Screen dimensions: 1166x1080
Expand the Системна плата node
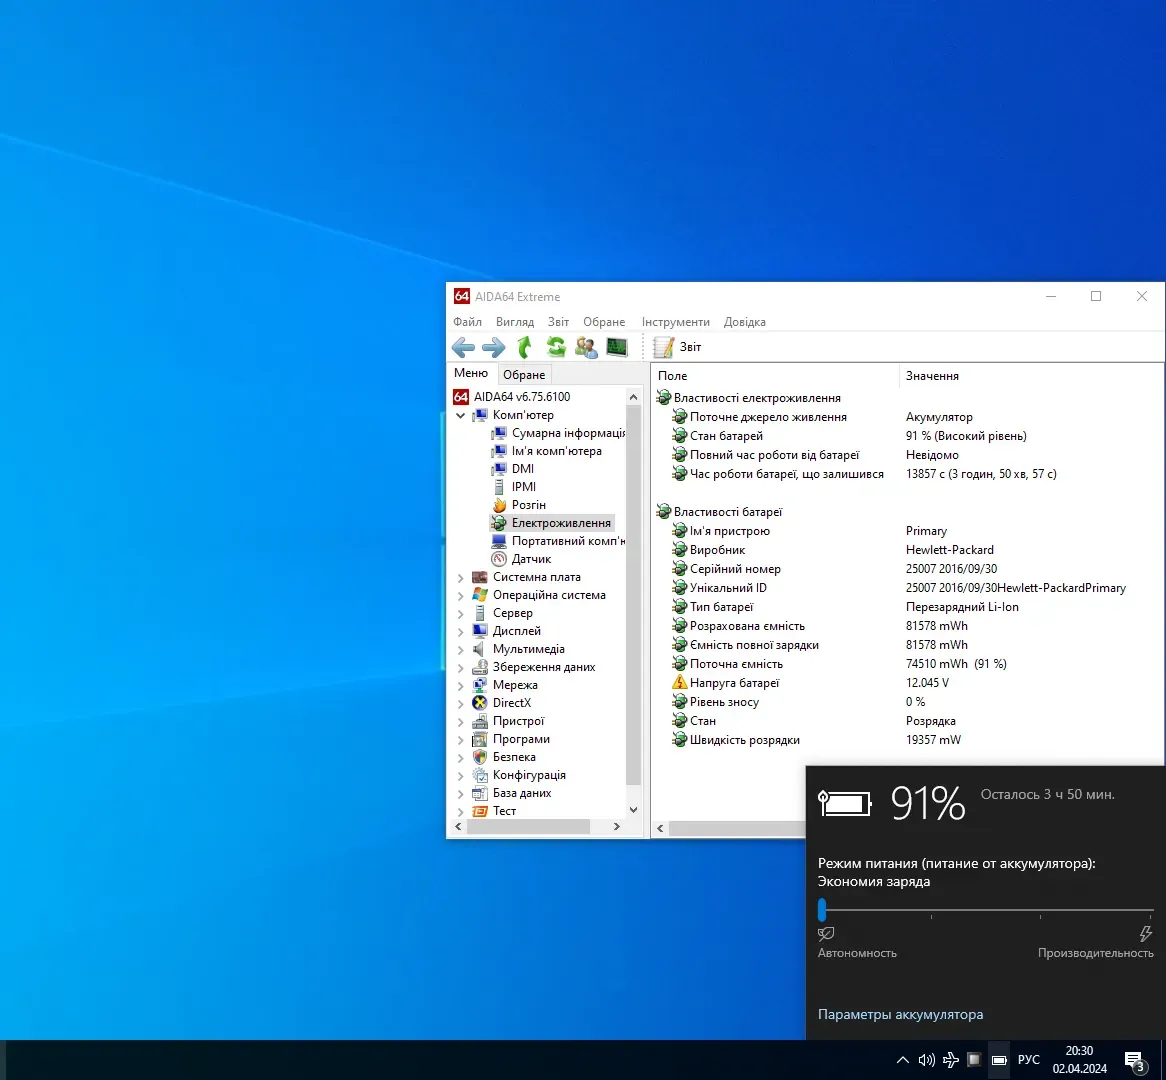pyautogui.click(x=461, y=578)
